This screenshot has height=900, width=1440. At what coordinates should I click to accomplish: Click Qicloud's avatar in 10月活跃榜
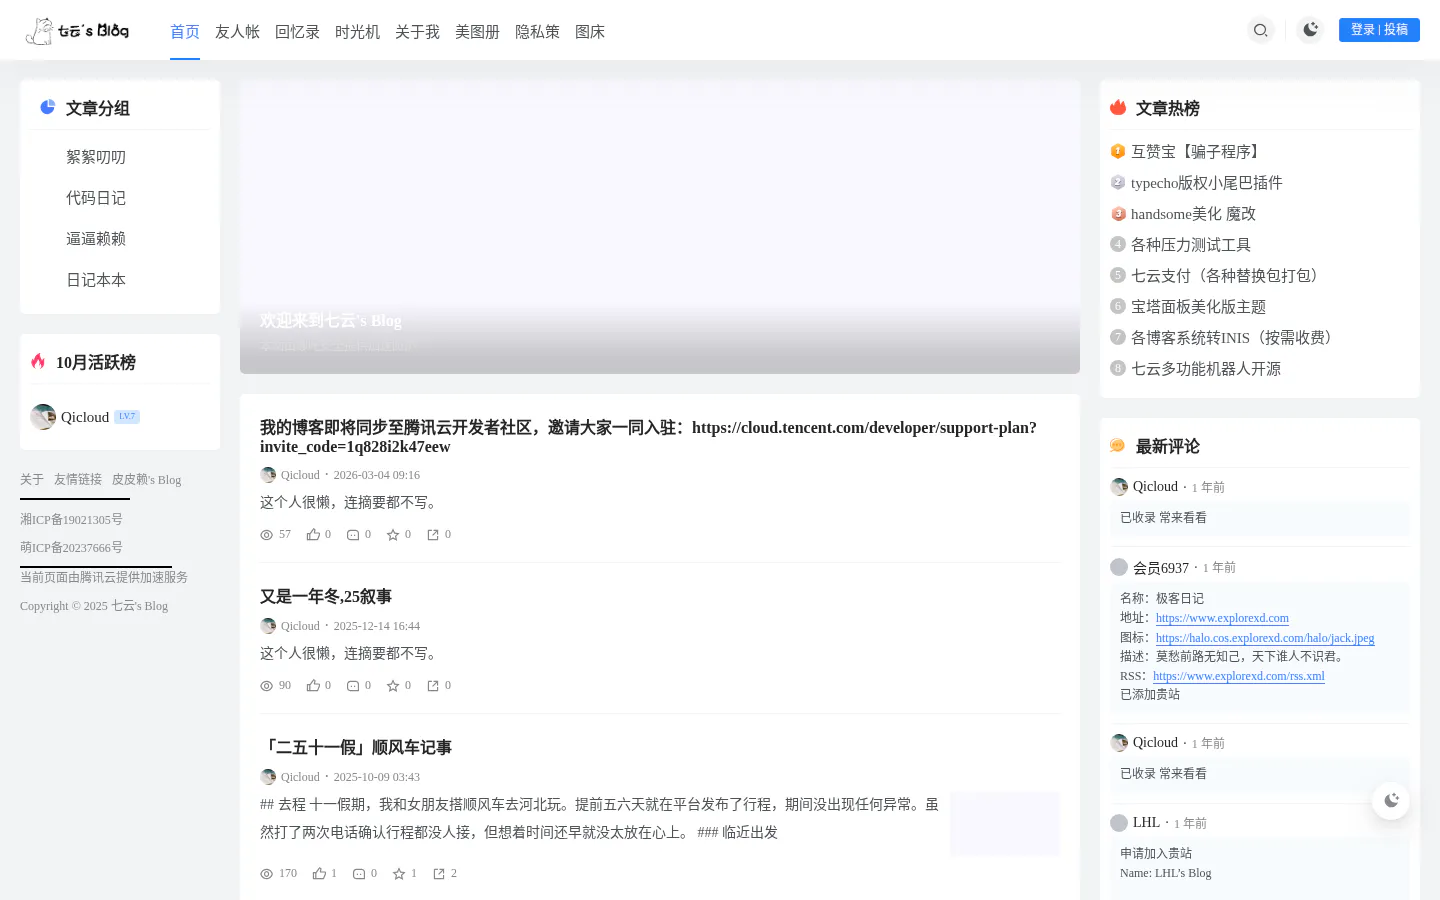tap(43, 417)
